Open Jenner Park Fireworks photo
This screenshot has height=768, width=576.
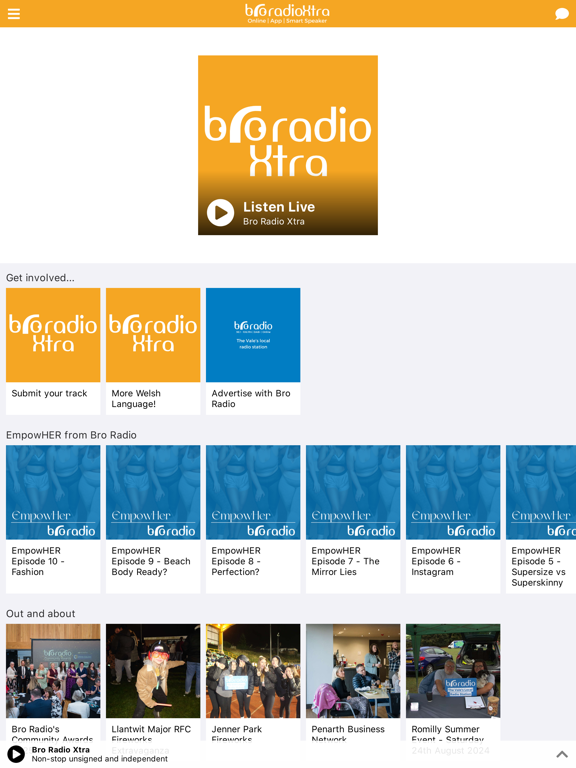[x=253, y=671]
